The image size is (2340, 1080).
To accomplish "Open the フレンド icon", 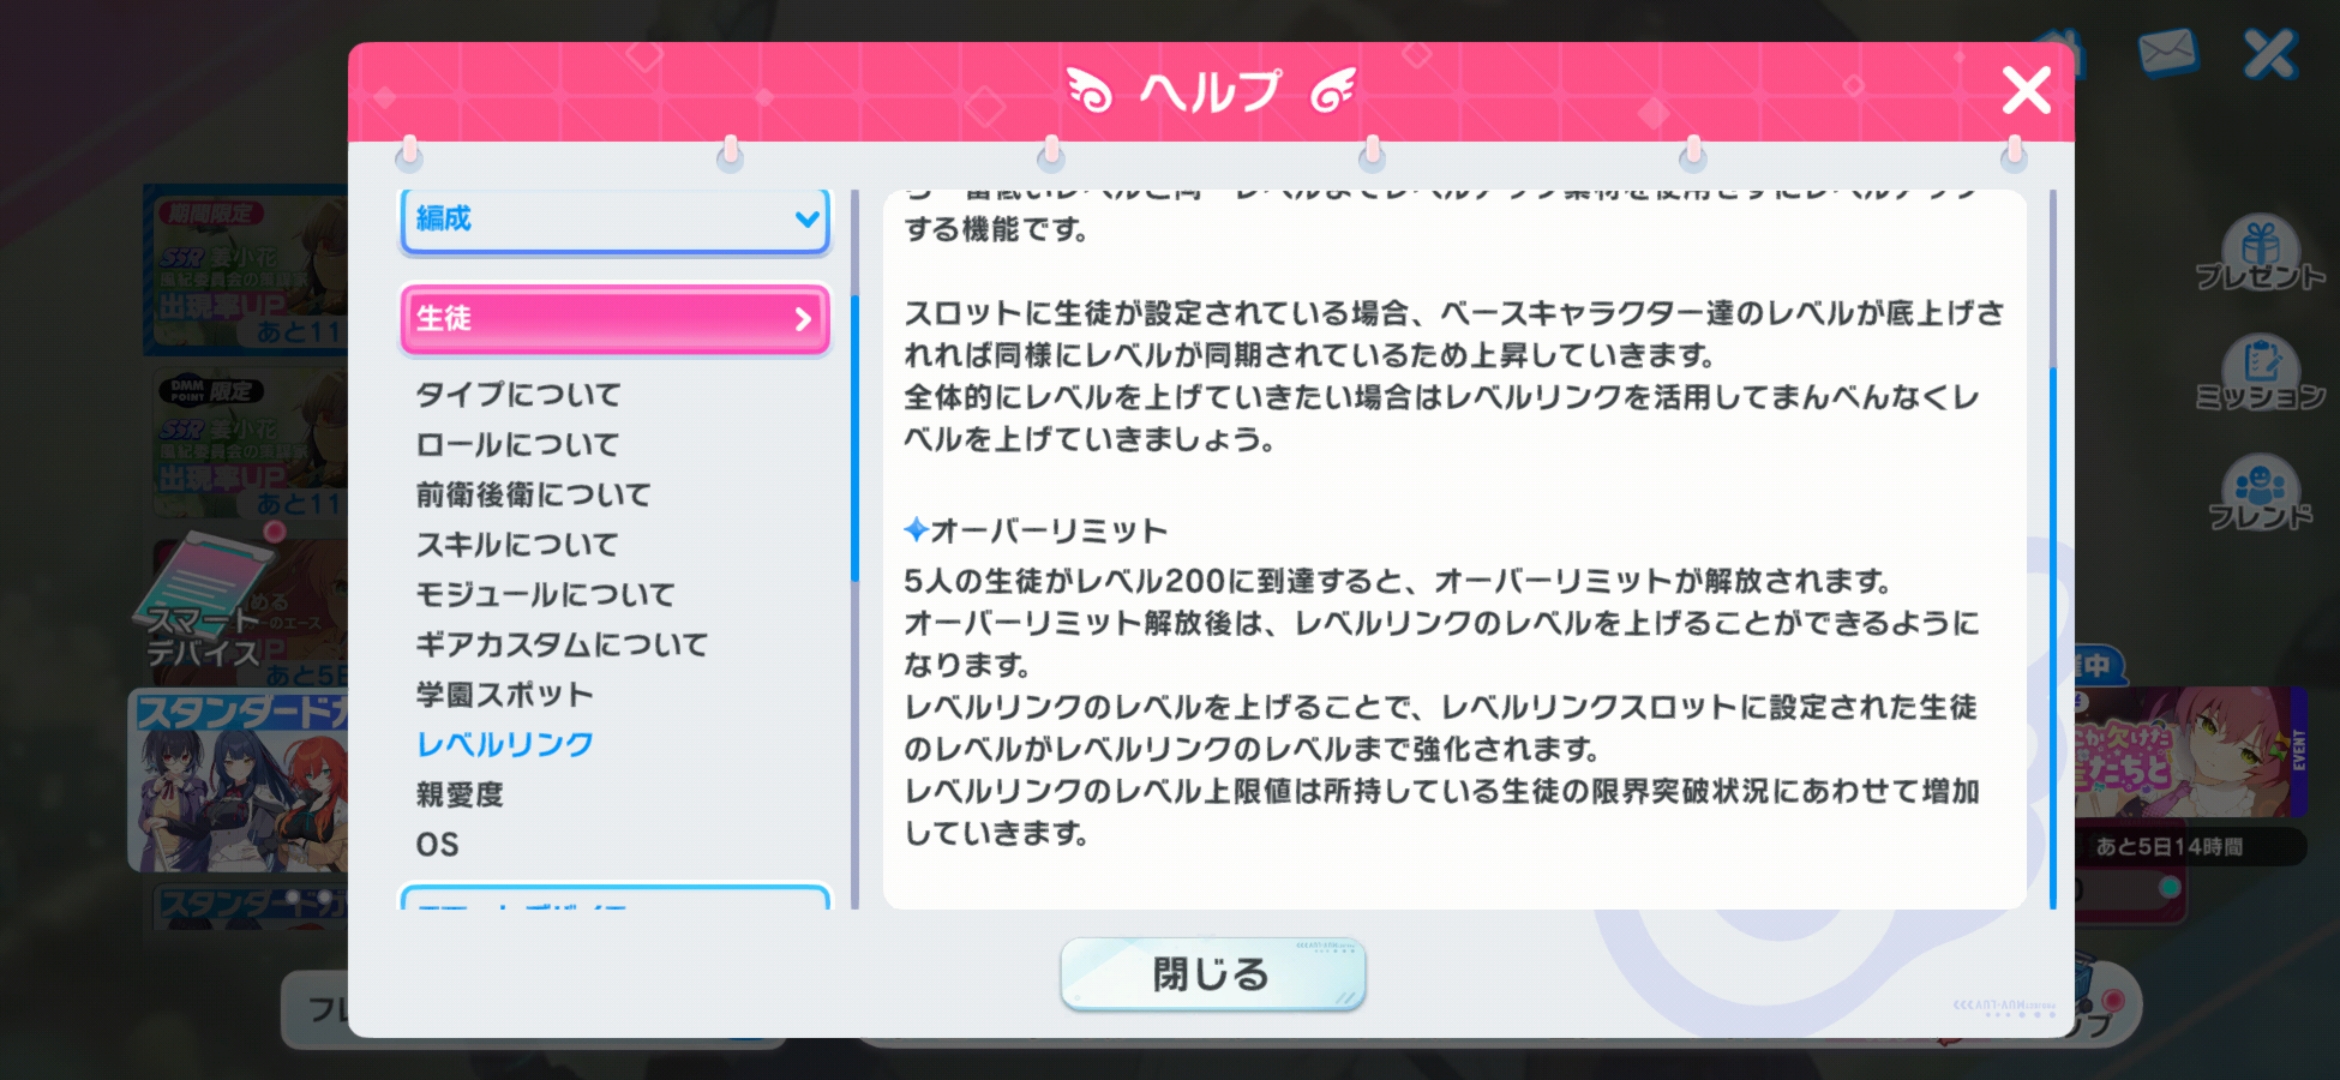I will click(2260, 494).
